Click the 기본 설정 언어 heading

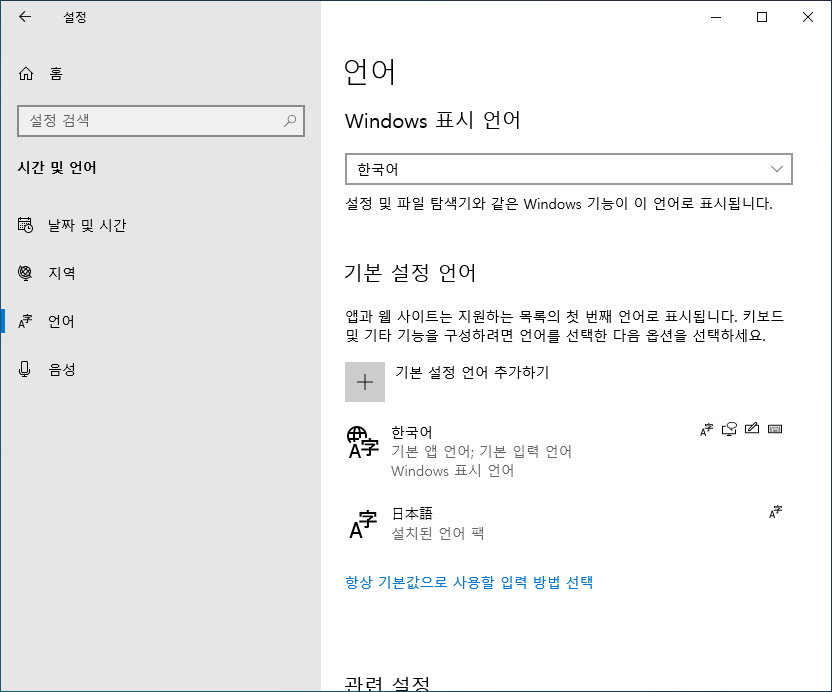click(x=410, y=273)
